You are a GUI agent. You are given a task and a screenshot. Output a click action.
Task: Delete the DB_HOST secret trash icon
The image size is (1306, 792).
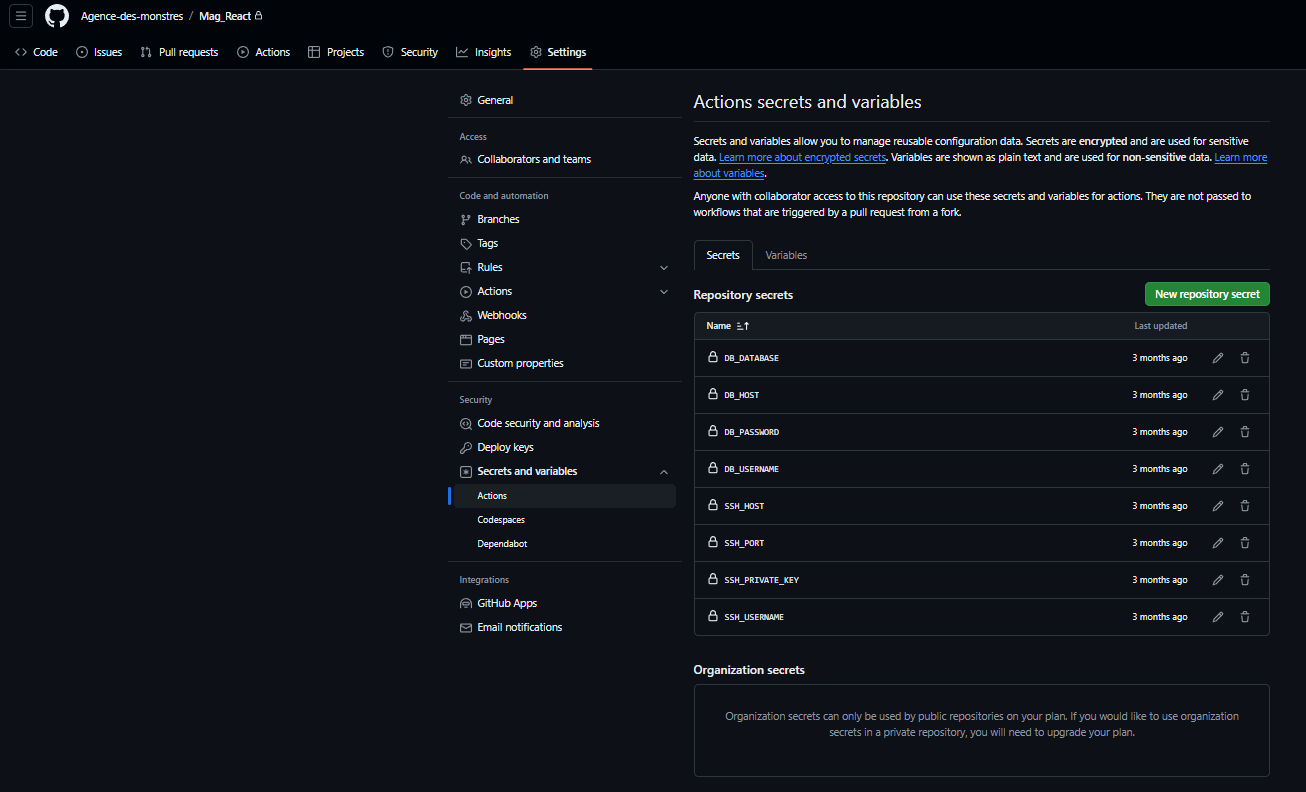tap(1245, 395)
